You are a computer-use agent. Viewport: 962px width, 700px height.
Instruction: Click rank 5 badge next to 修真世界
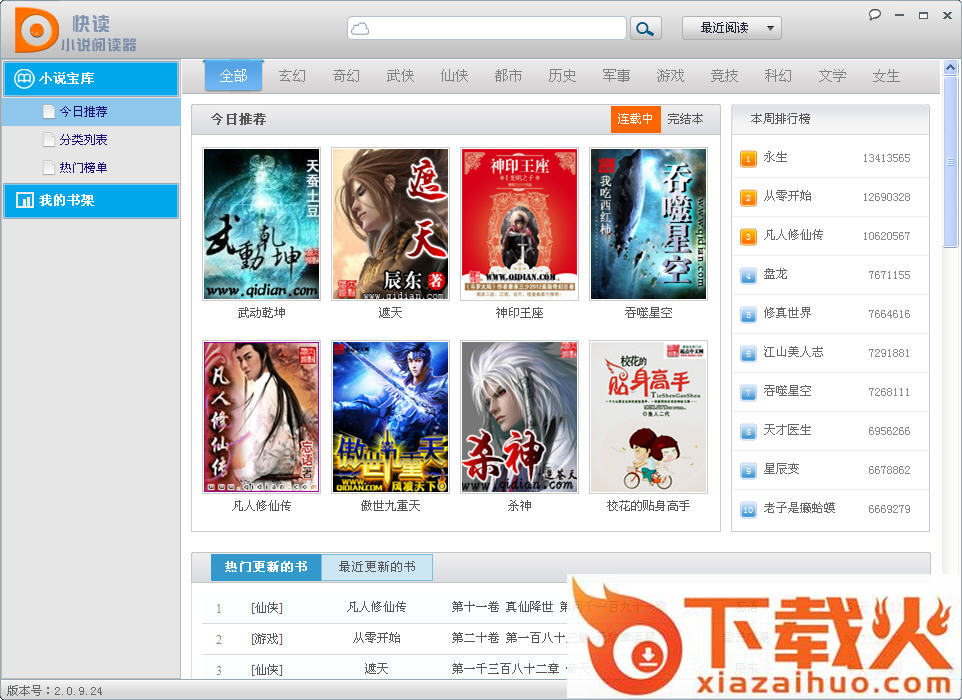tap(748, 315)
